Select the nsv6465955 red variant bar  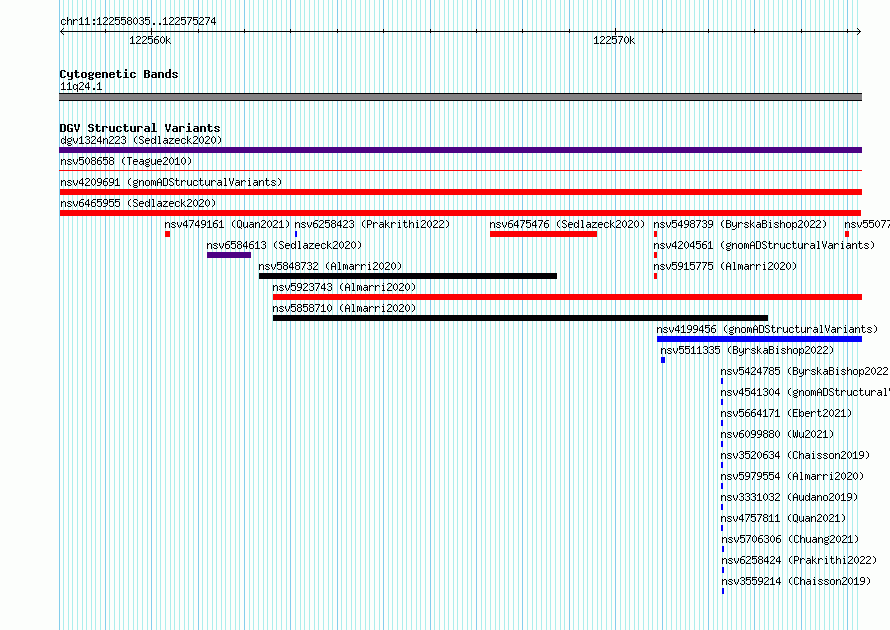pos(460,213)
